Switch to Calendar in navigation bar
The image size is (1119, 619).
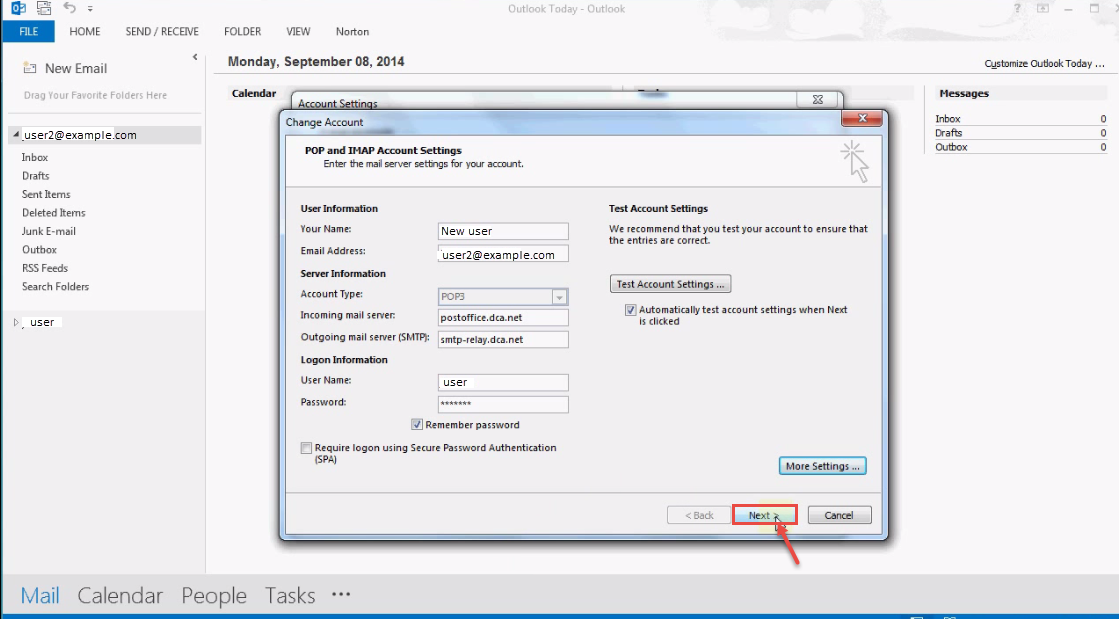120,595
